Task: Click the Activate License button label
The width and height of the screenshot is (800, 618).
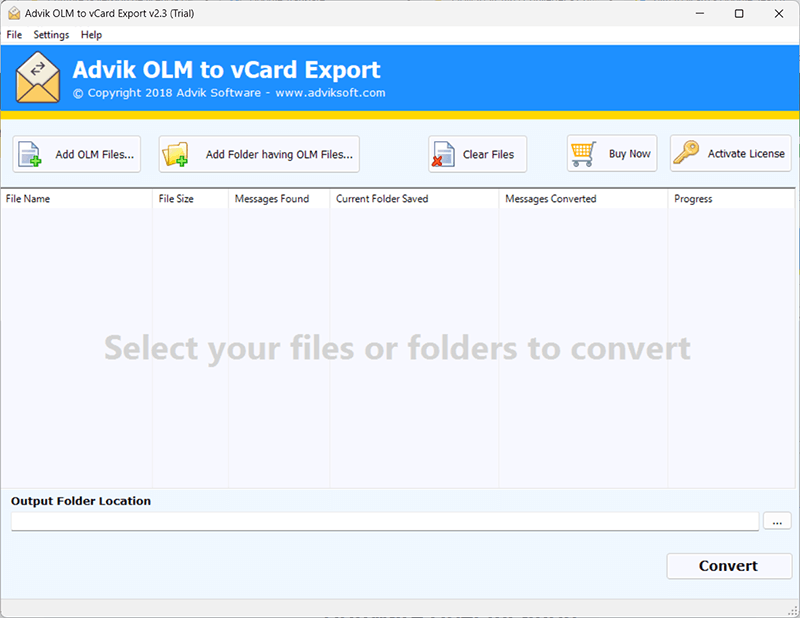Action: 746,153
